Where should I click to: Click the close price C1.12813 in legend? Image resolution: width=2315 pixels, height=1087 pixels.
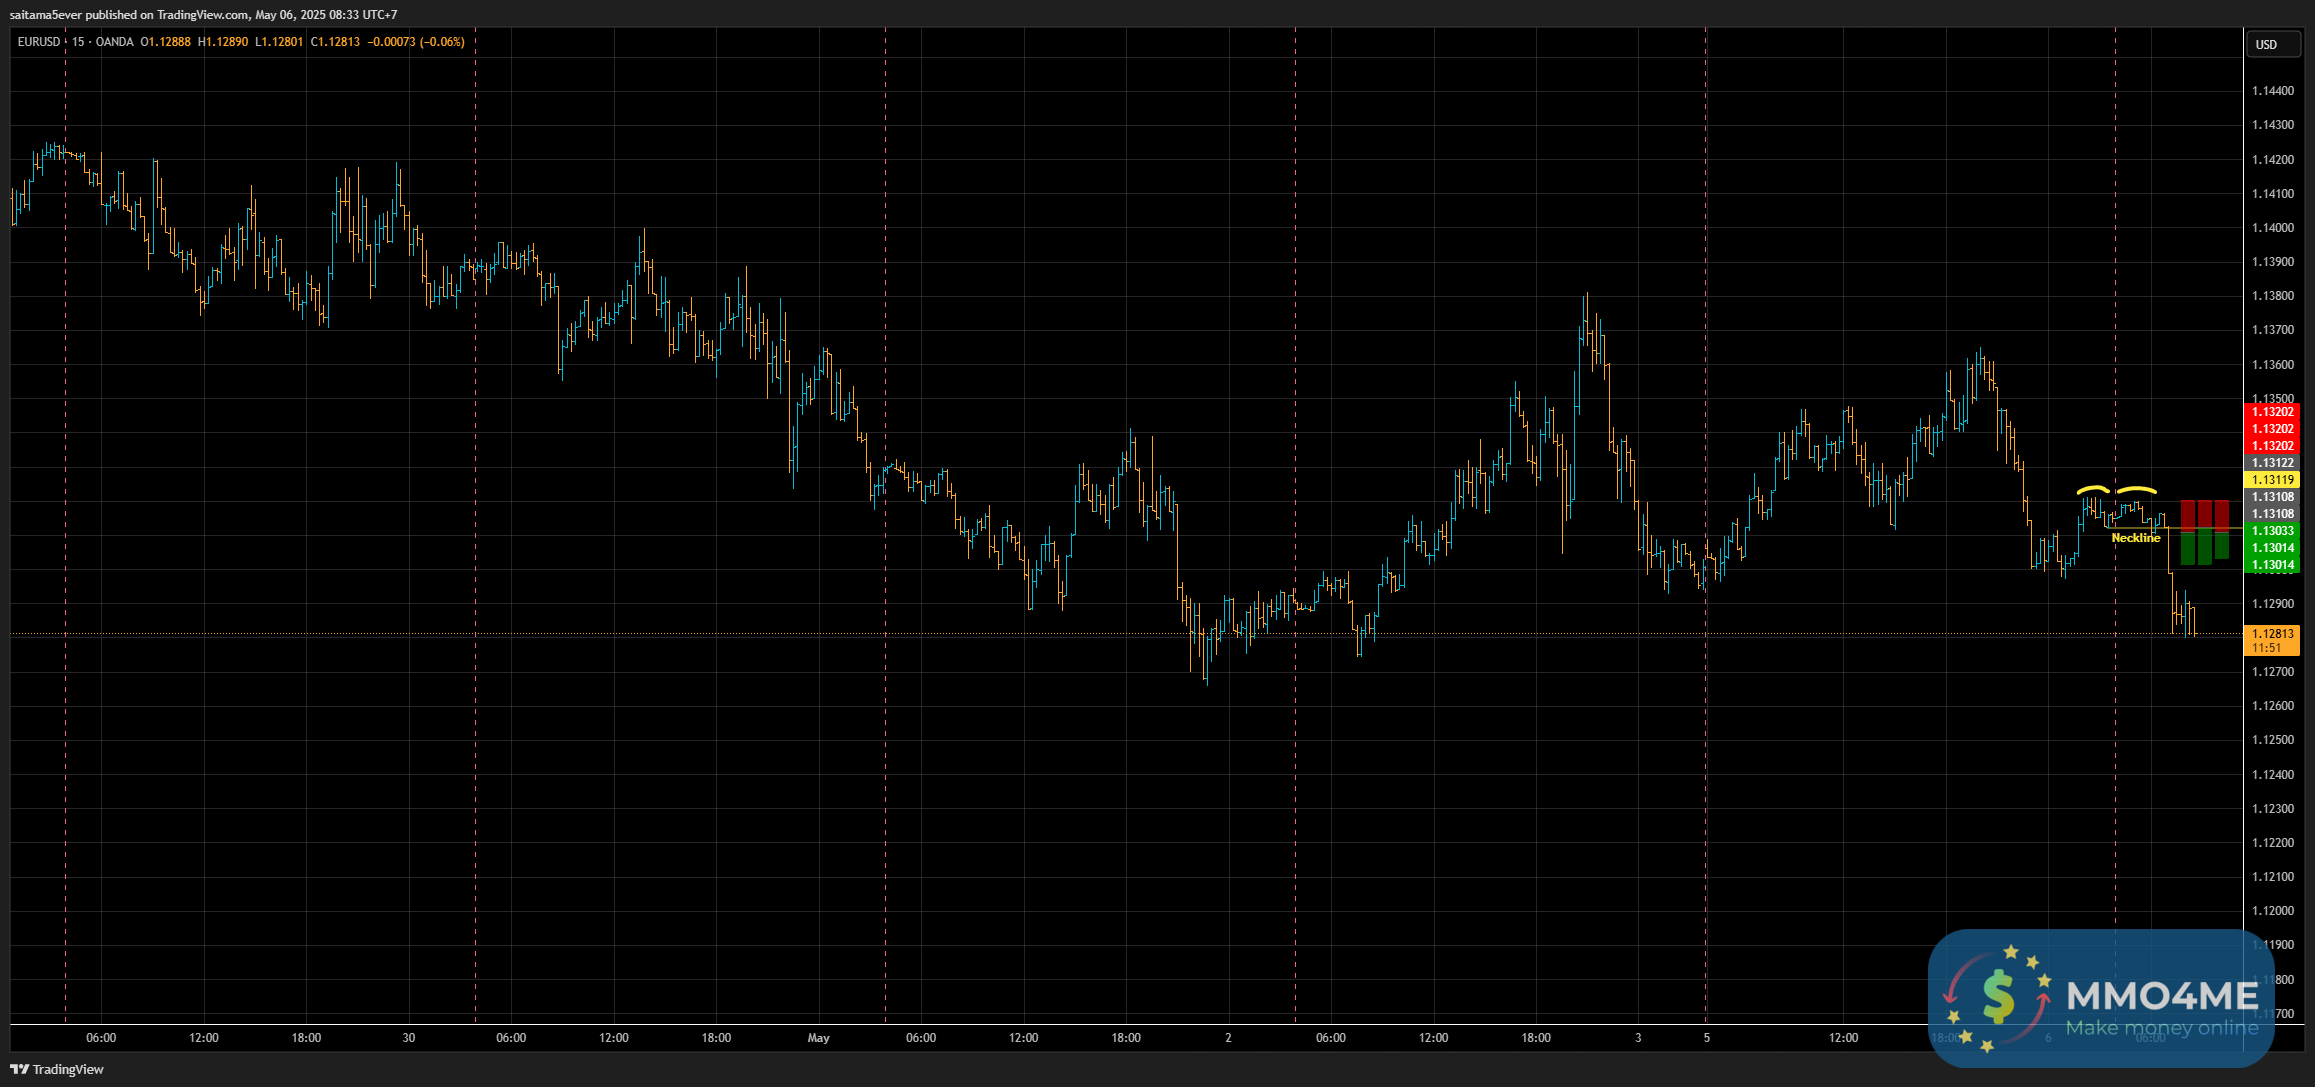(335, 42)
